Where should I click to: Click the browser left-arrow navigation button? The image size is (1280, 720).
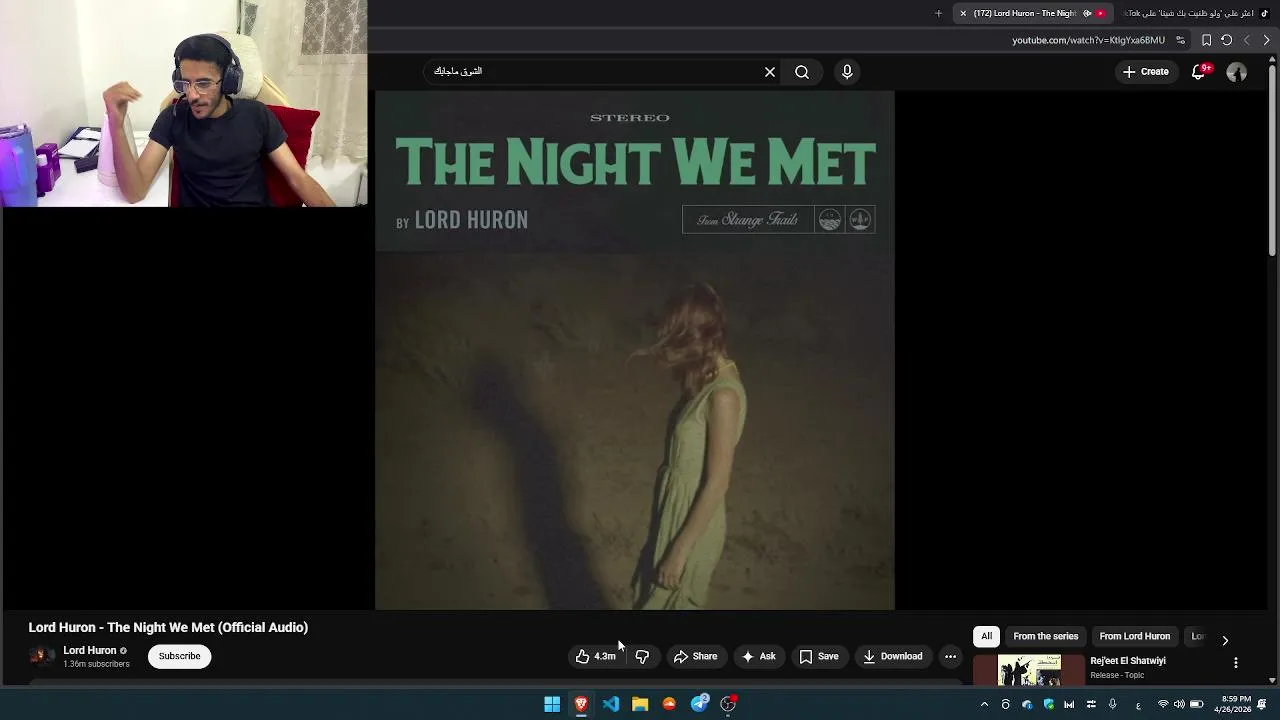tap(1246, 40)
